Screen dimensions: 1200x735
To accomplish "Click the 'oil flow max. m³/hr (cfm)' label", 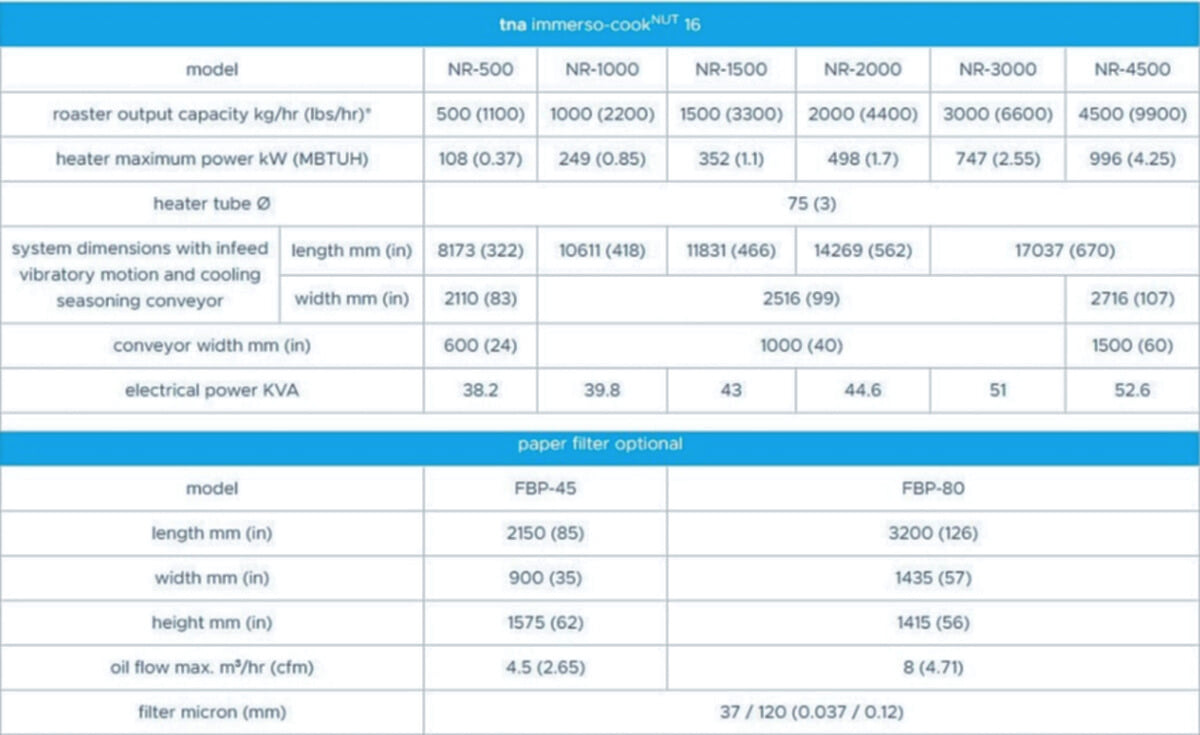I will 211,668.
